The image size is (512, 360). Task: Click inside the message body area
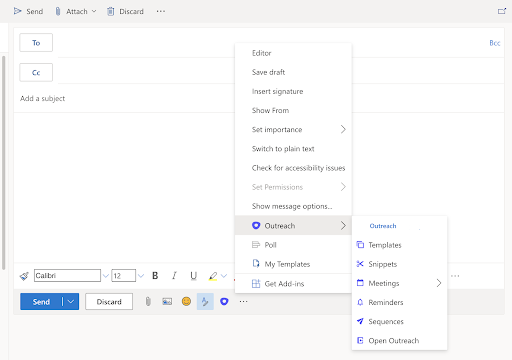pyautogui.click(x=124, y=187)
